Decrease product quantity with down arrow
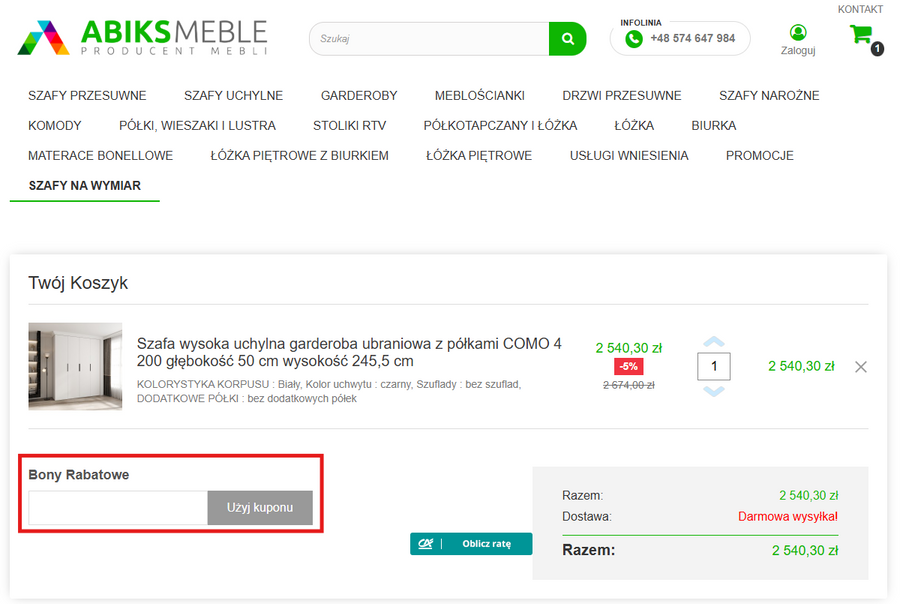 pyautogui.click(x=714, y=391)
